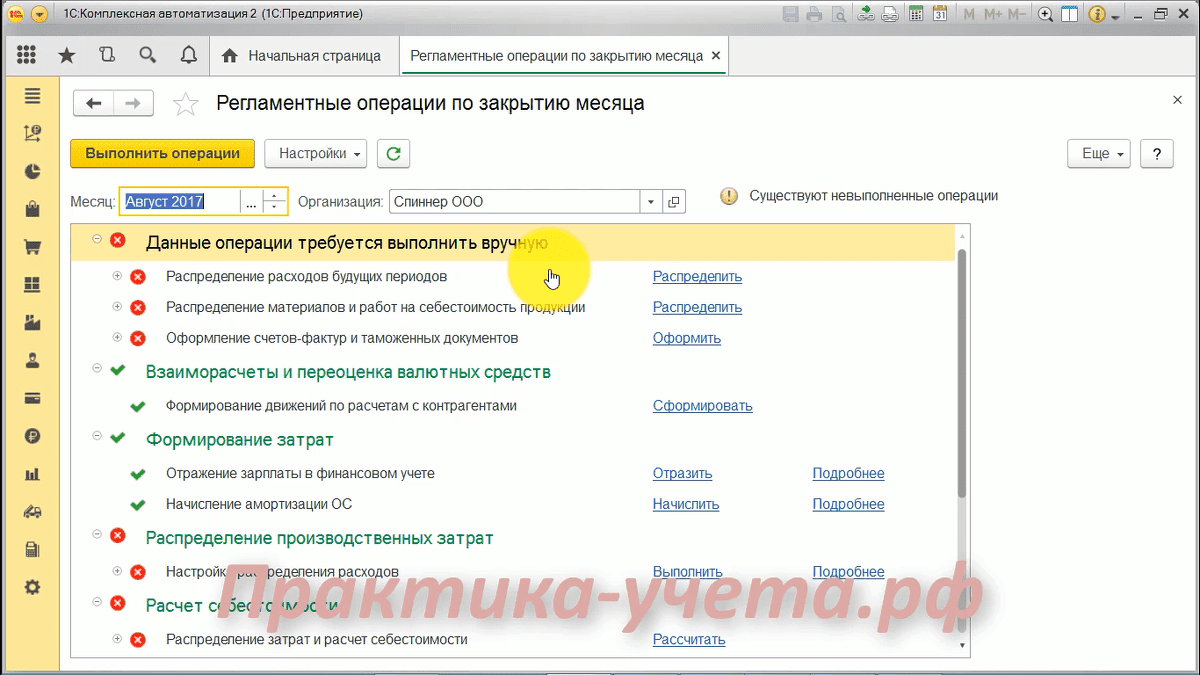Collapse 'Взаиморасчеты и переоценка валютных средств' group
Screen dimensions: 1200x675
(x=97, y=369)
